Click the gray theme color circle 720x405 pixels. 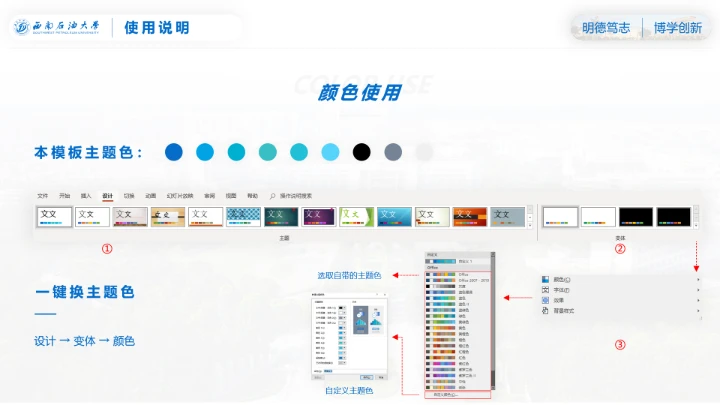coord(393,152)
